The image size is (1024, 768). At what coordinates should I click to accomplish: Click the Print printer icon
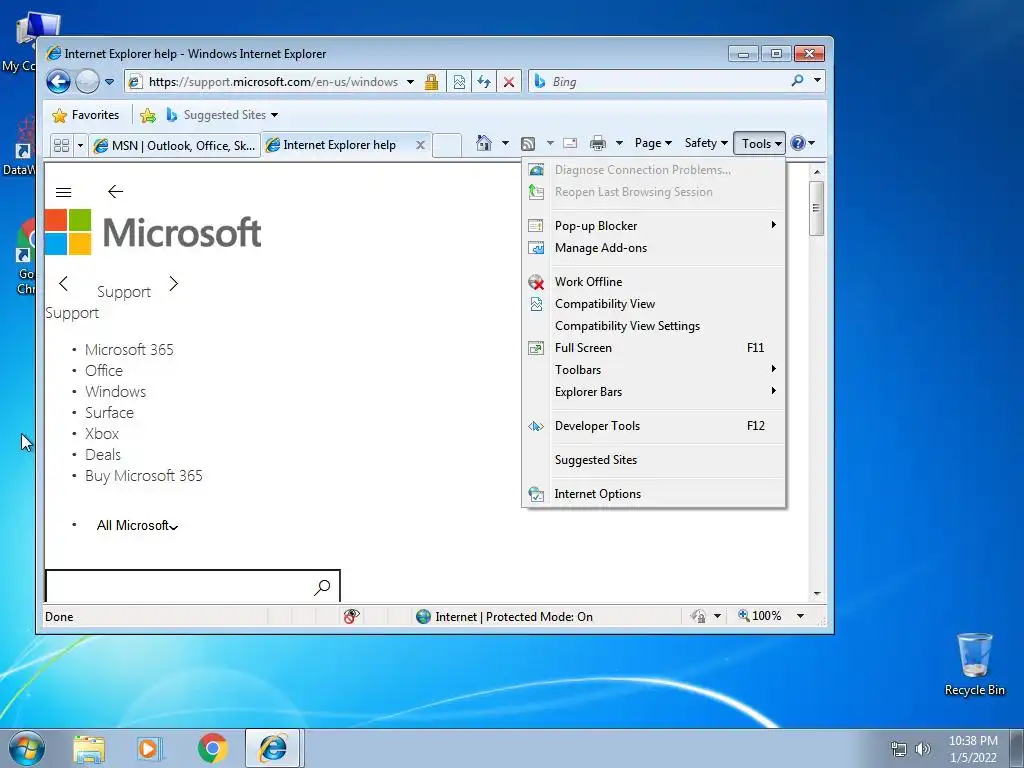click(598, 143)
